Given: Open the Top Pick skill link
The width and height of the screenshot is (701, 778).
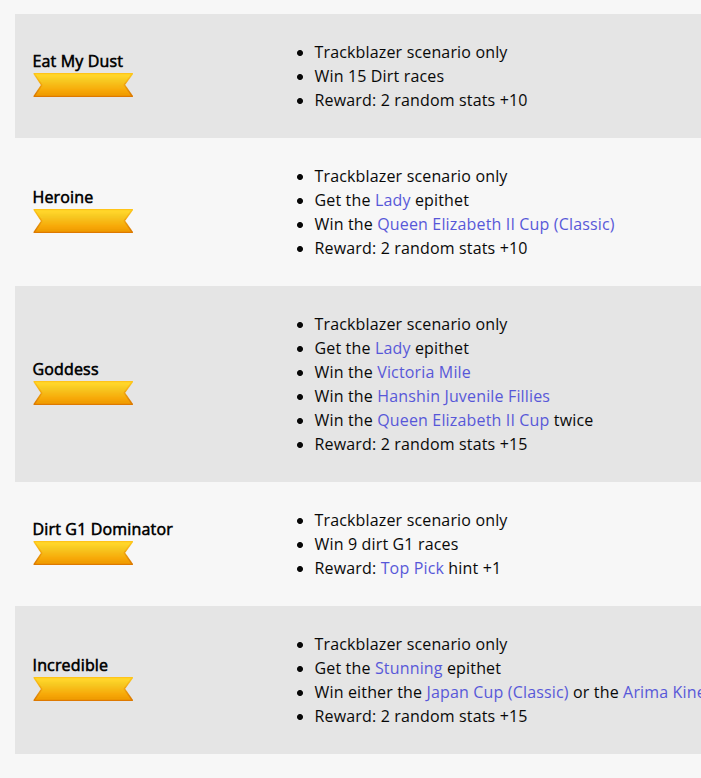Looking at the screenshot, I should tap(412, 568).
